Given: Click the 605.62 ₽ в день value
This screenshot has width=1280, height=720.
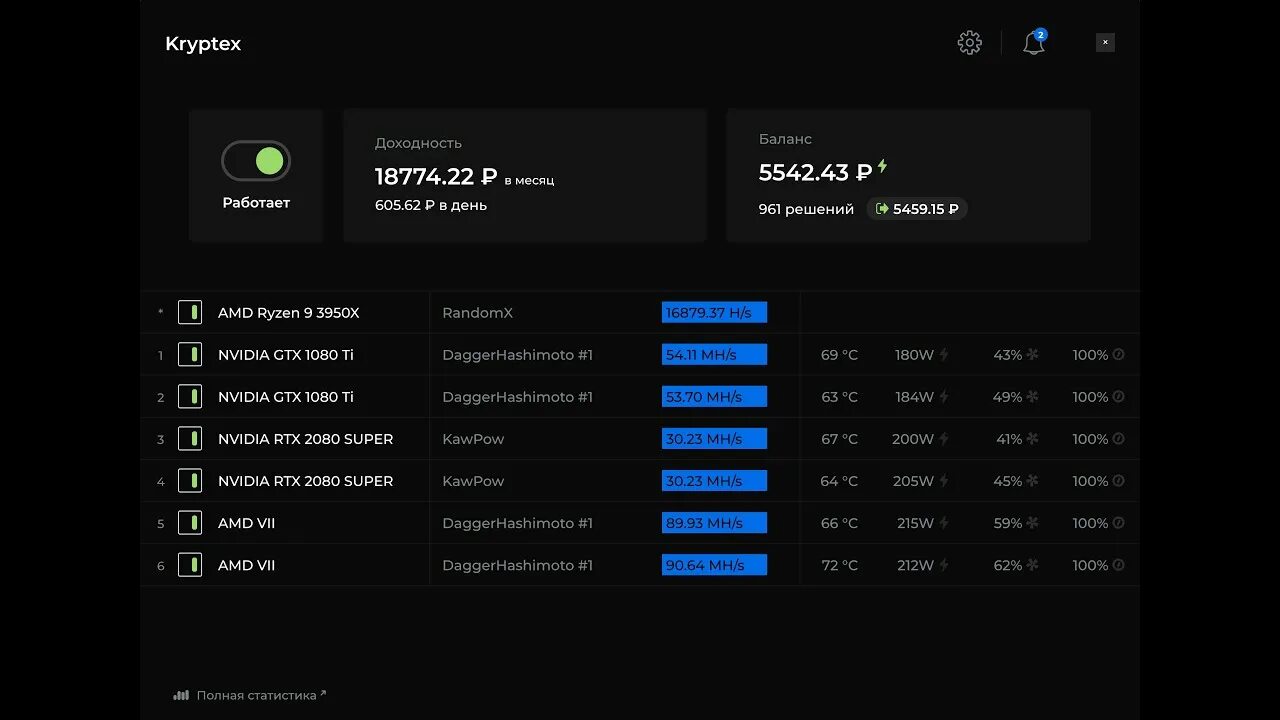Looking at the screenshot, I should (431, 205).
